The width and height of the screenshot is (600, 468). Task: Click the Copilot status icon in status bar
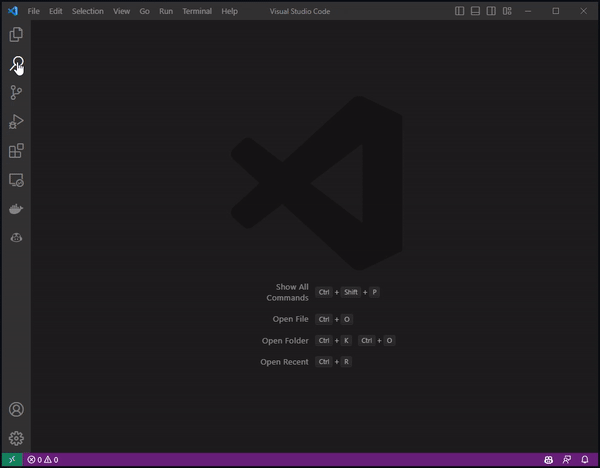point(548,460)
